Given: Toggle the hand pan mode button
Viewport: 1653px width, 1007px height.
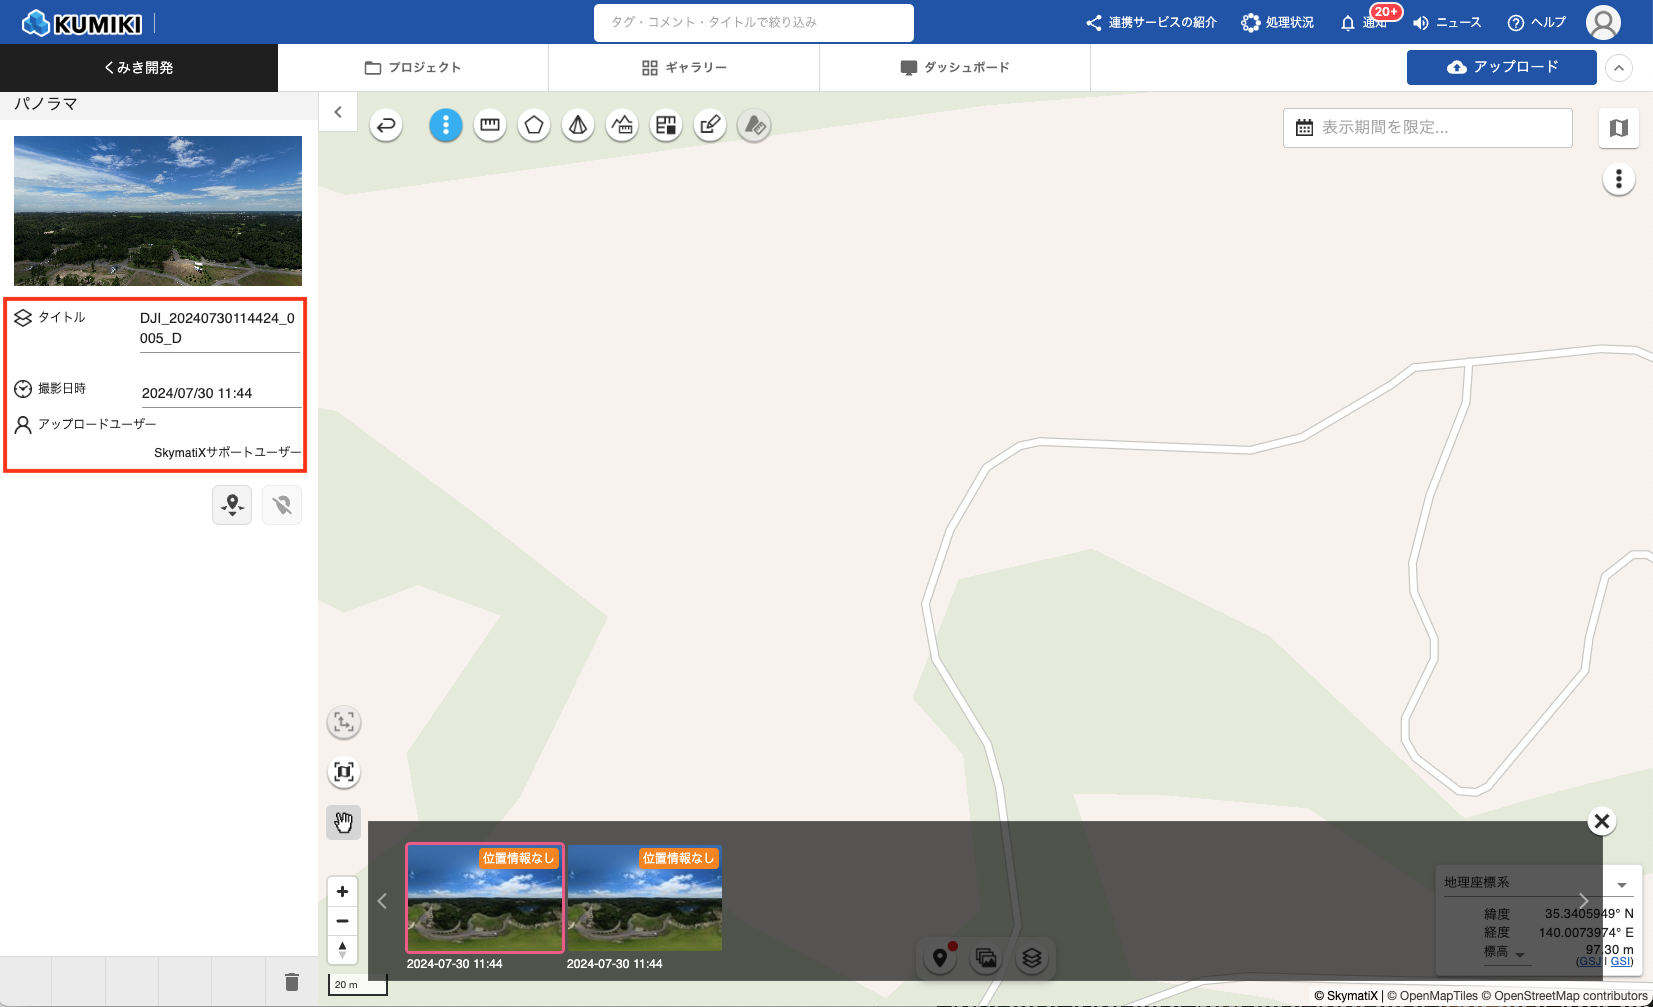Looking at the screenshot, I should 343,822.
